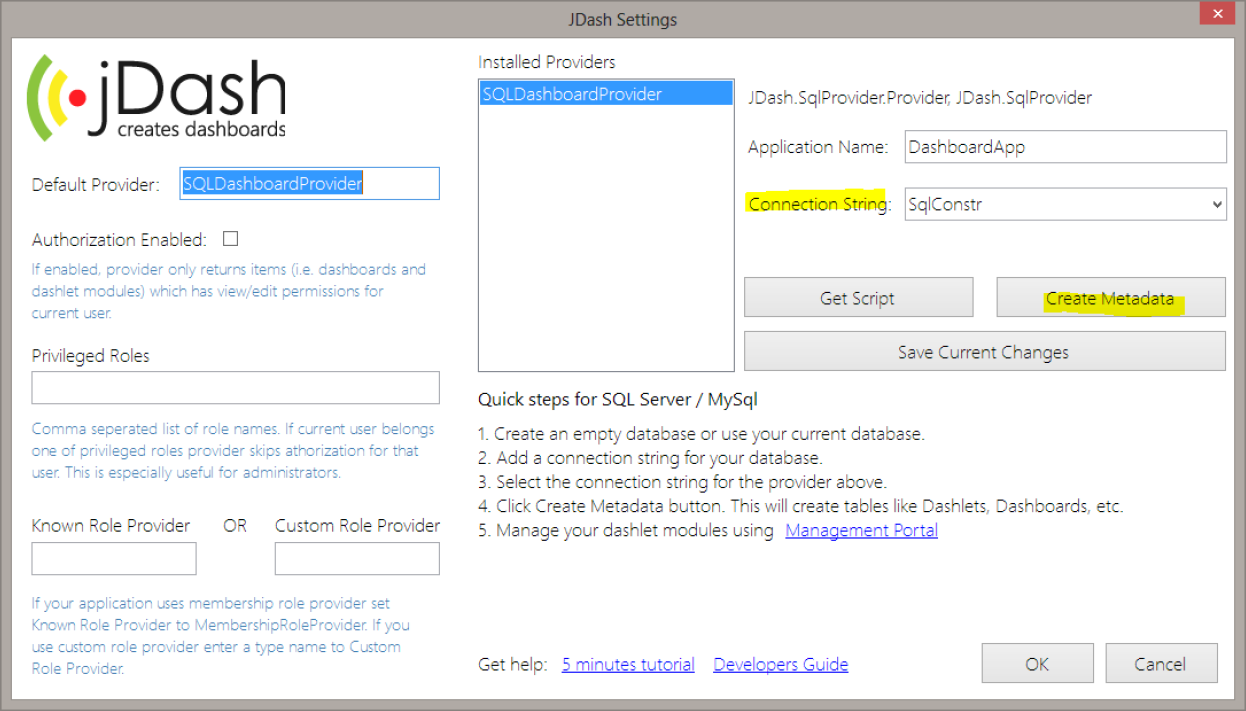
Task: Click step 2 Add a connection string text
Action: (x=650, y=458)
